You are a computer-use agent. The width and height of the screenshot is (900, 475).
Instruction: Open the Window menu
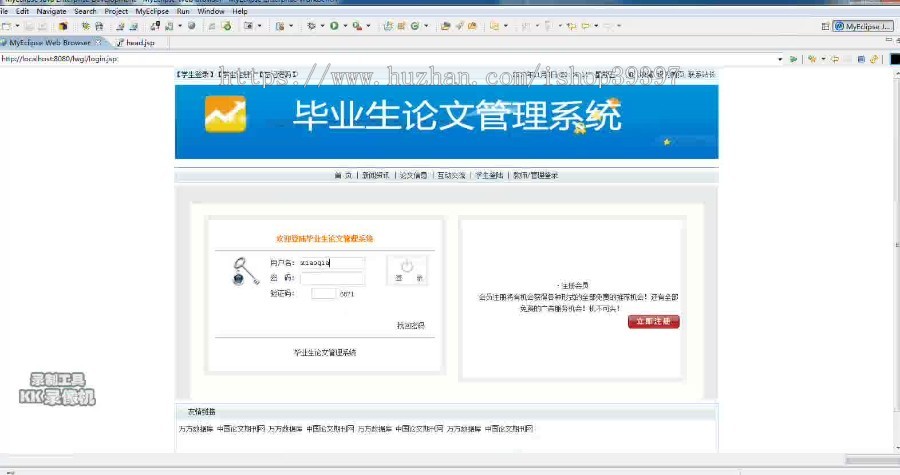(x=211, y=11)
